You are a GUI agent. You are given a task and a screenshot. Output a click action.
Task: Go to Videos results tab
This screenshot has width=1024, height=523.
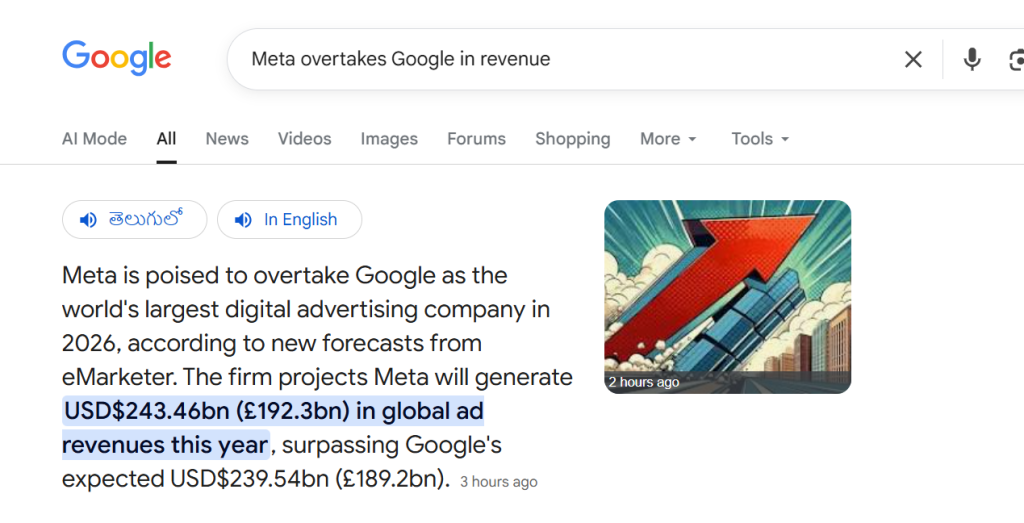[304, 139]
